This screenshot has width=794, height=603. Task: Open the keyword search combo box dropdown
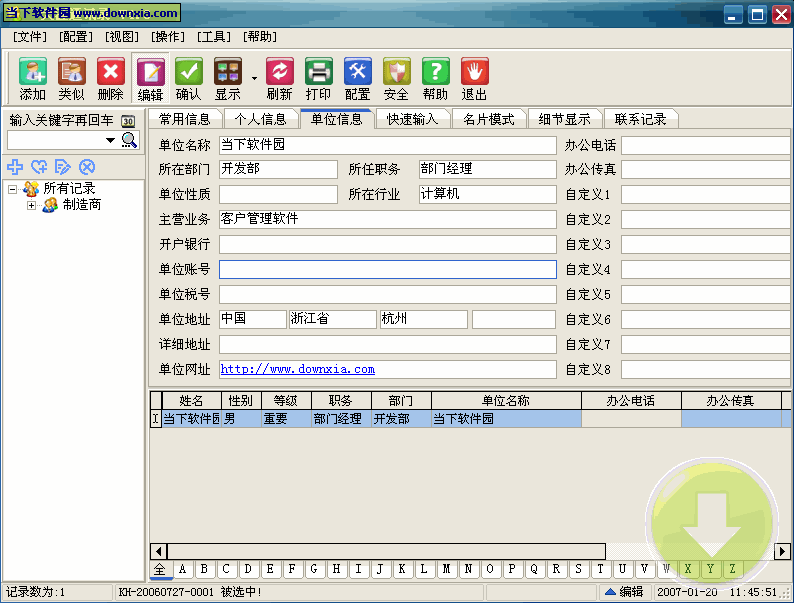click(x=111, y=140)
